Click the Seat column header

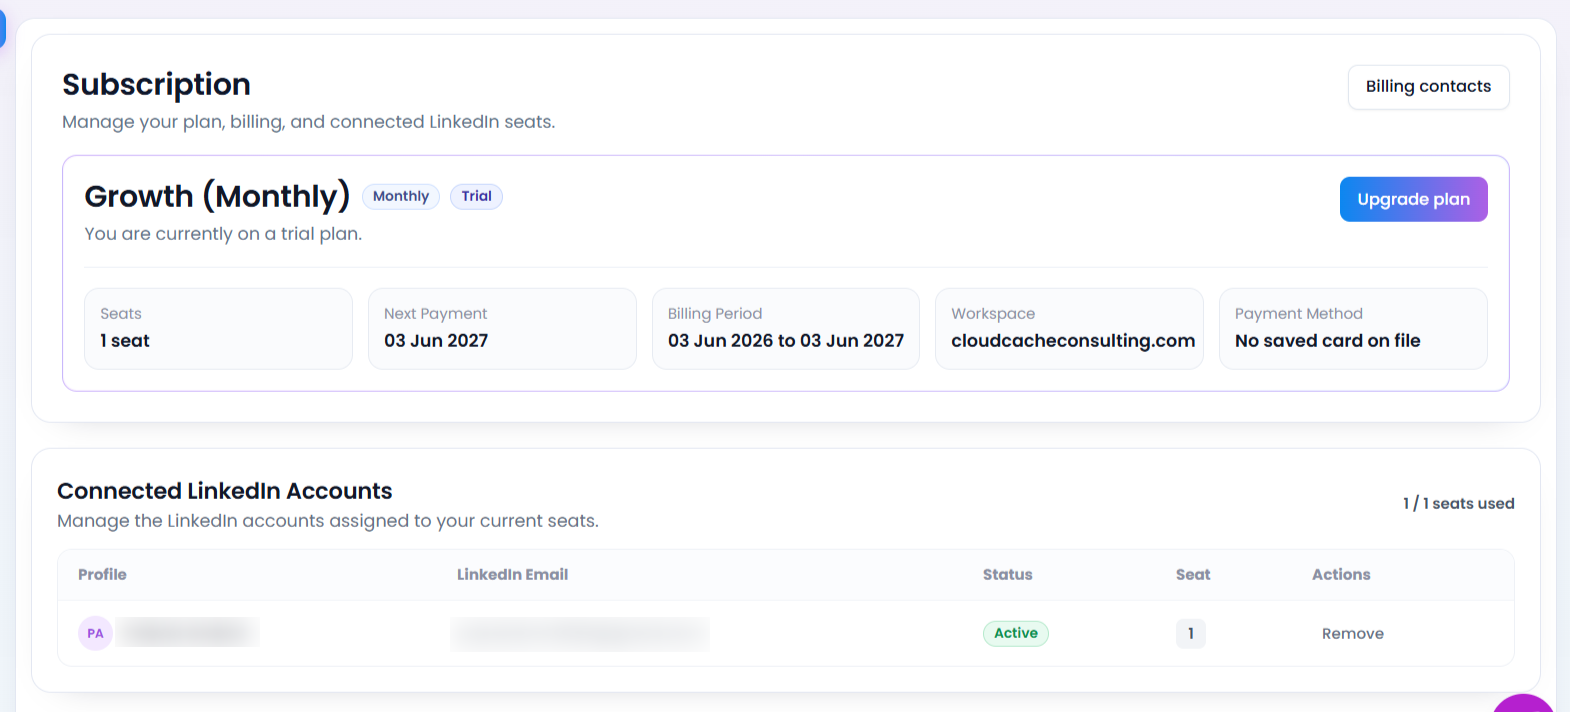pyautogui.click(x=1193, y=575)
